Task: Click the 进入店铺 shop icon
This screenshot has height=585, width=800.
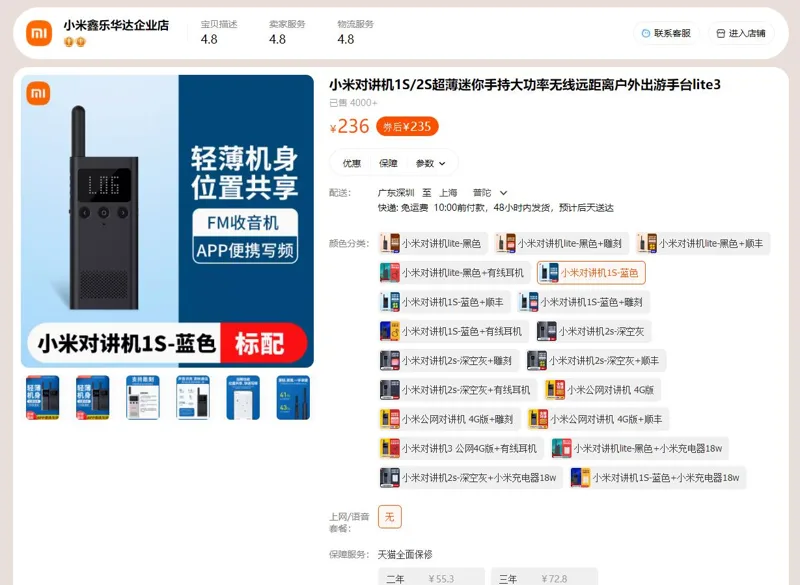Action: pos(720,33)
